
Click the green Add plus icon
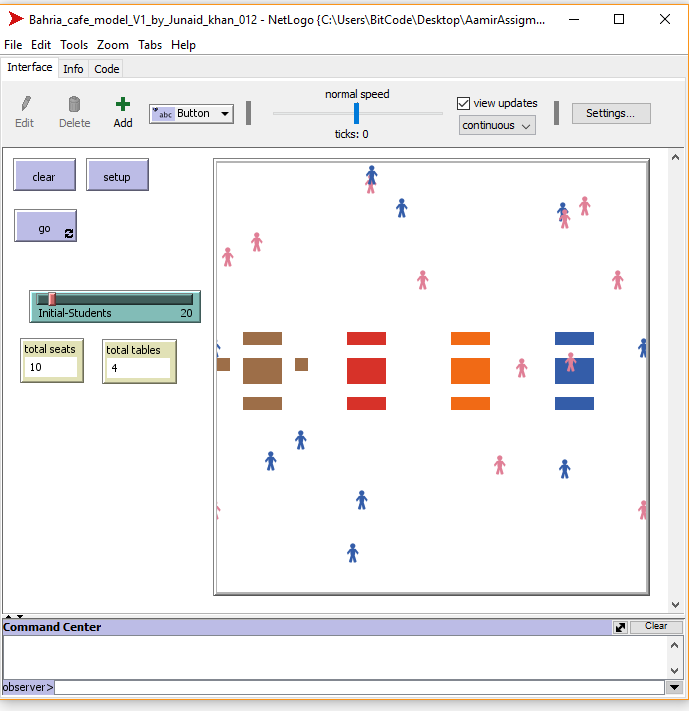point(122,104)
